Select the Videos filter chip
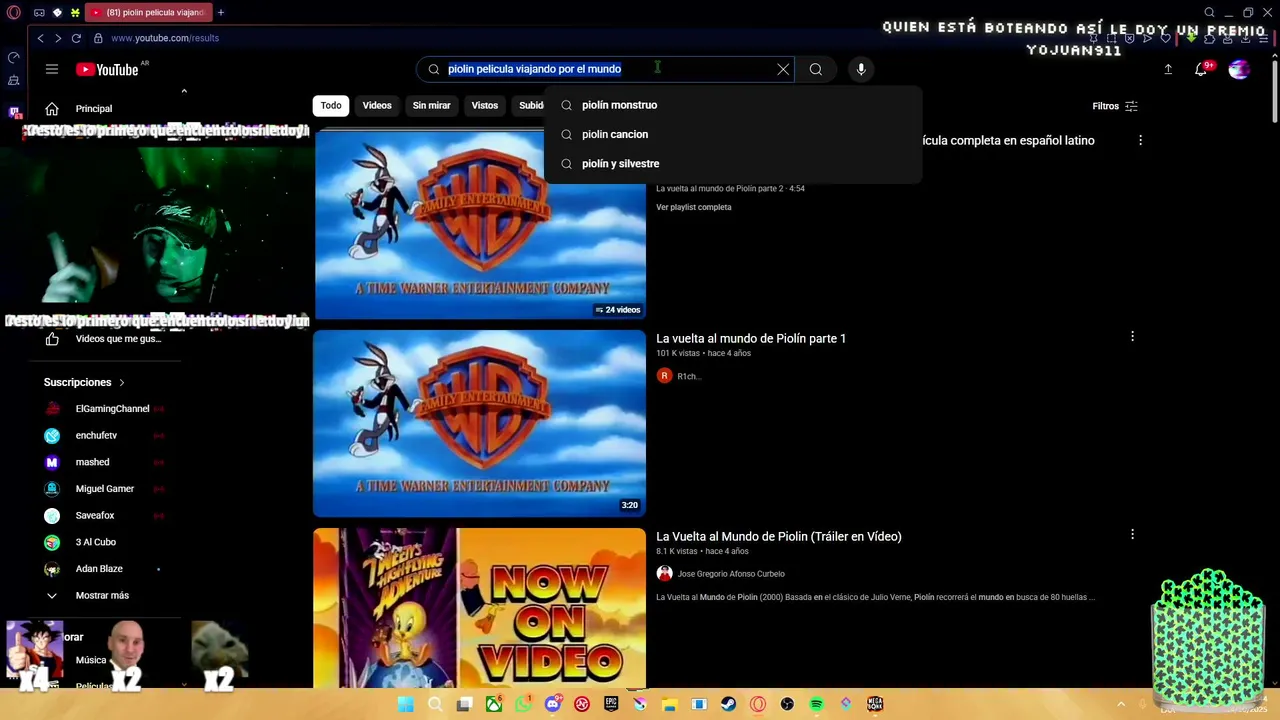1280x720 pixels. click(377, 105)
